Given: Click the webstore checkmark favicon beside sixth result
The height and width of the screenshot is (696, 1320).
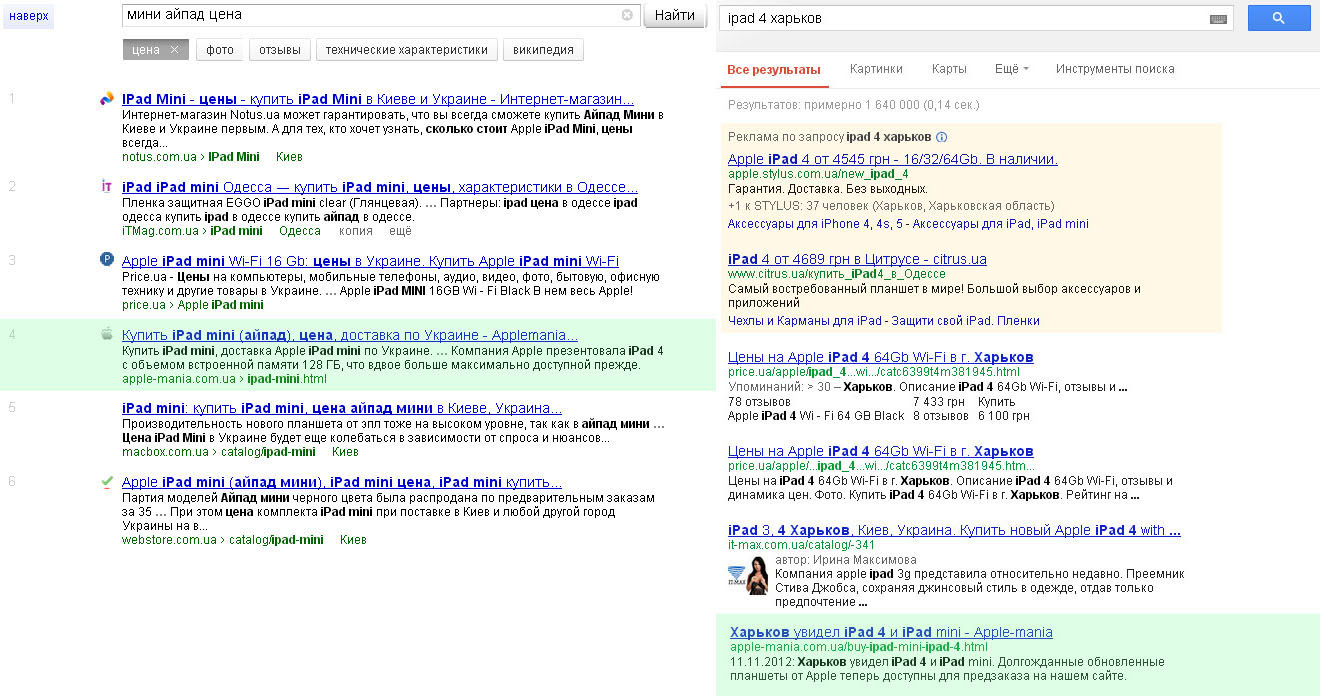Looking at the screenshot, I should click(107, 481).
